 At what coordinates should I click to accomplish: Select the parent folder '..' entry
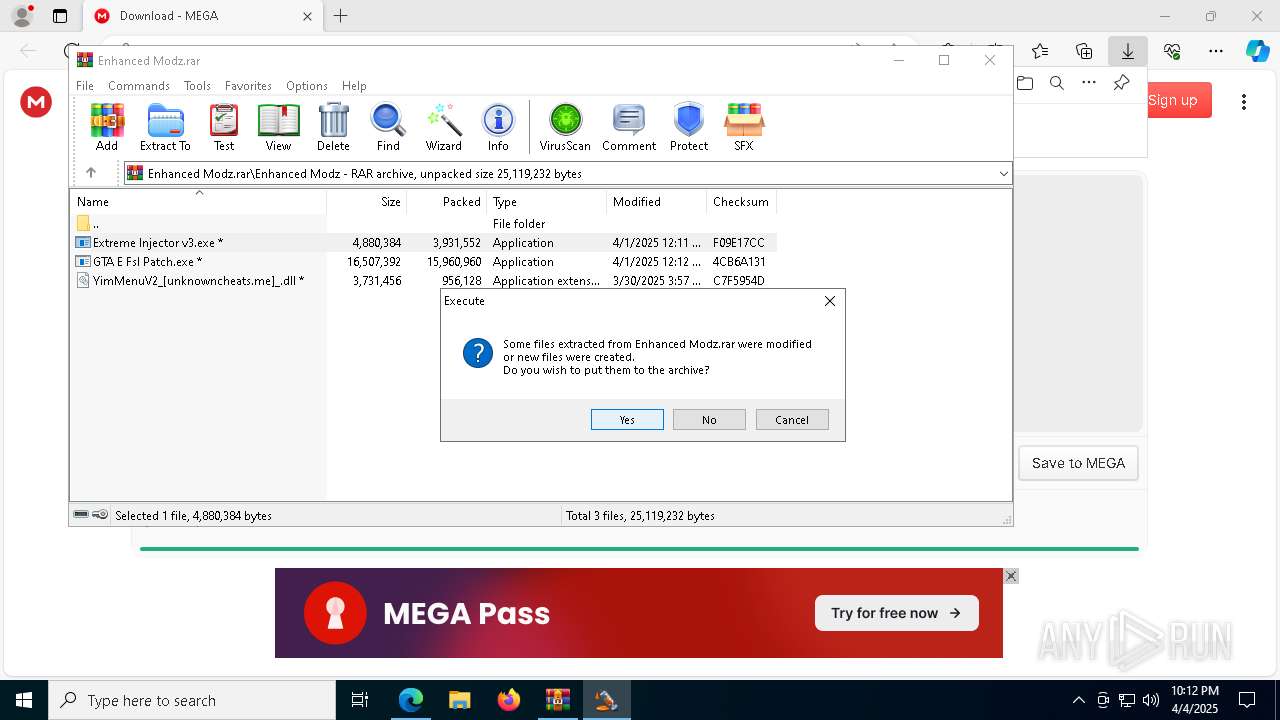[88, 224]
